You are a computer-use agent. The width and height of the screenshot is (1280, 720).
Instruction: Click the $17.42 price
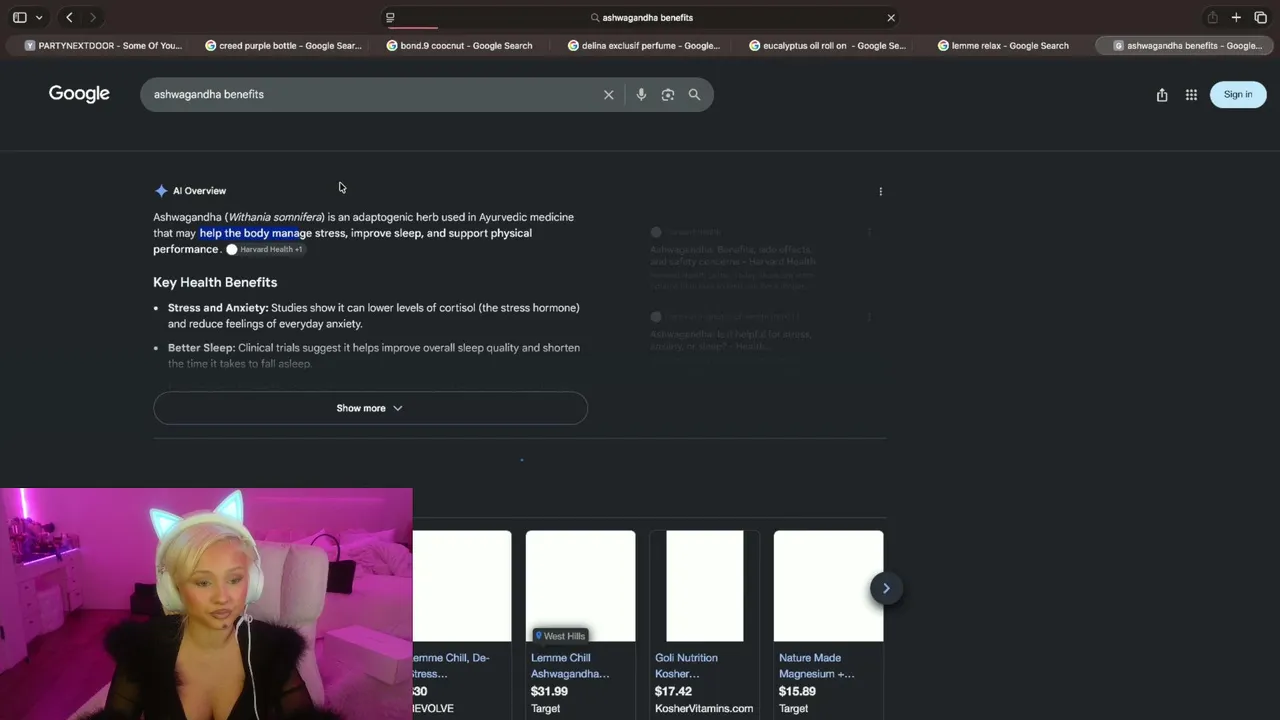click(x=673, y=691)
